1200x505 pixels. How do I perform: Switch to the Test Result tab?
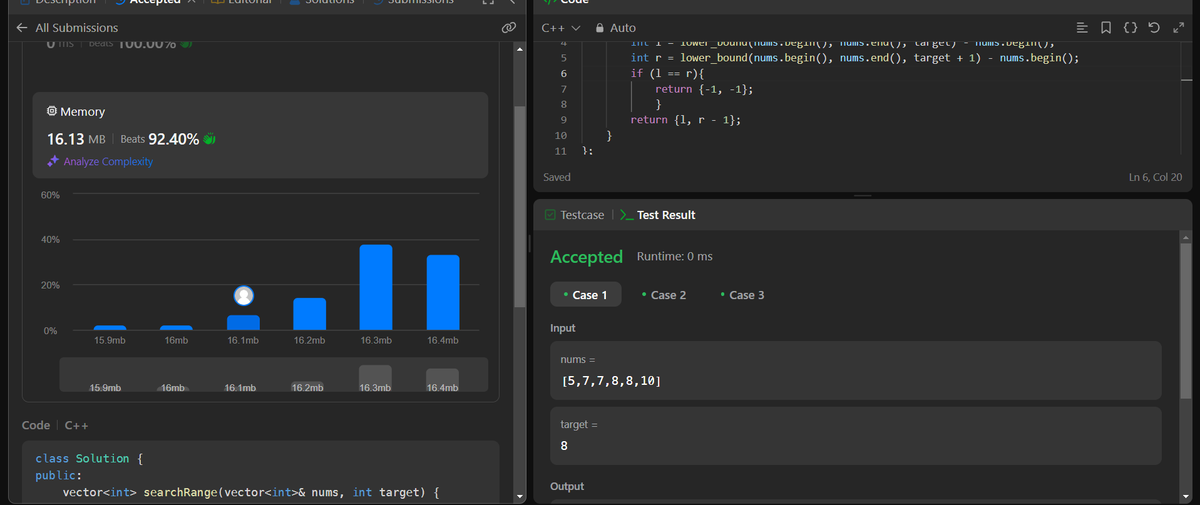pos(657,215)
